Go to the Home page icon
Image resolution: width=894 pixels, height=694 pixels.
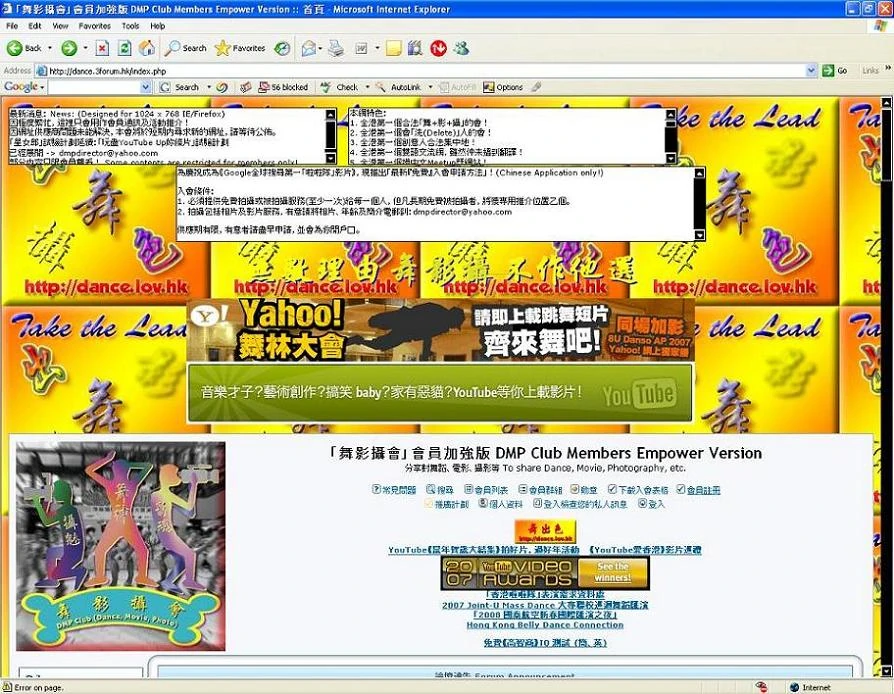[x=147, y=48]
